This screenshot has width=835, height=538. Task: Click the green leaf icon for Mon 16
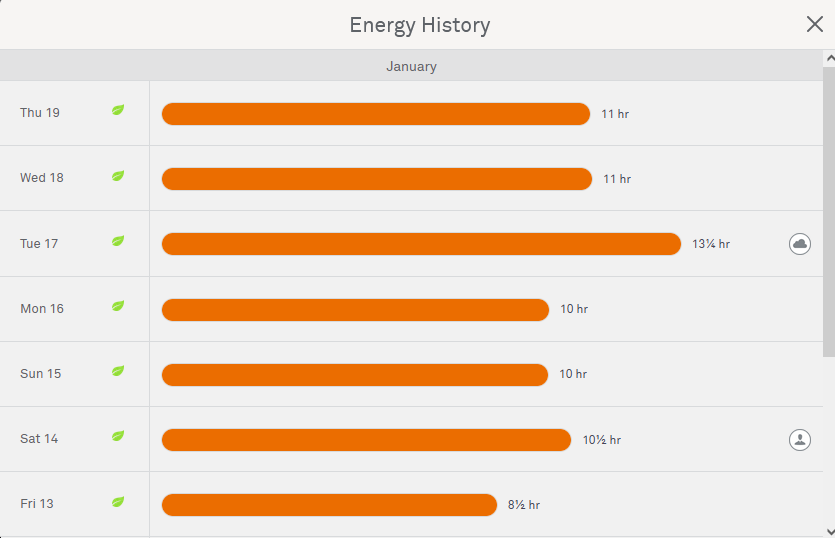[x=118, y=306]
